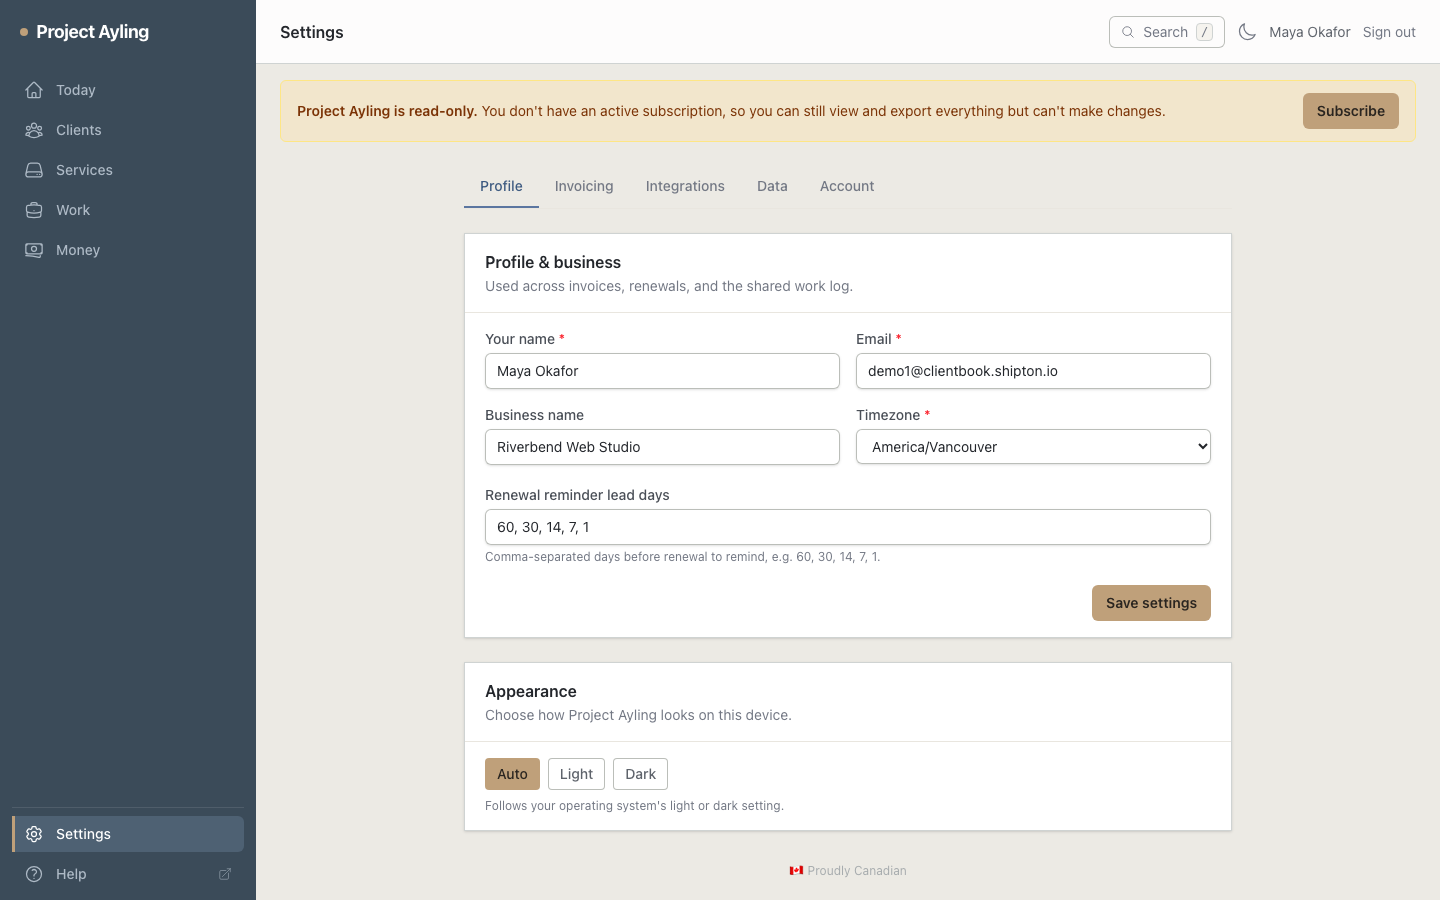
Task: Switch to the Account tab
Action: (x=847, y=186)
